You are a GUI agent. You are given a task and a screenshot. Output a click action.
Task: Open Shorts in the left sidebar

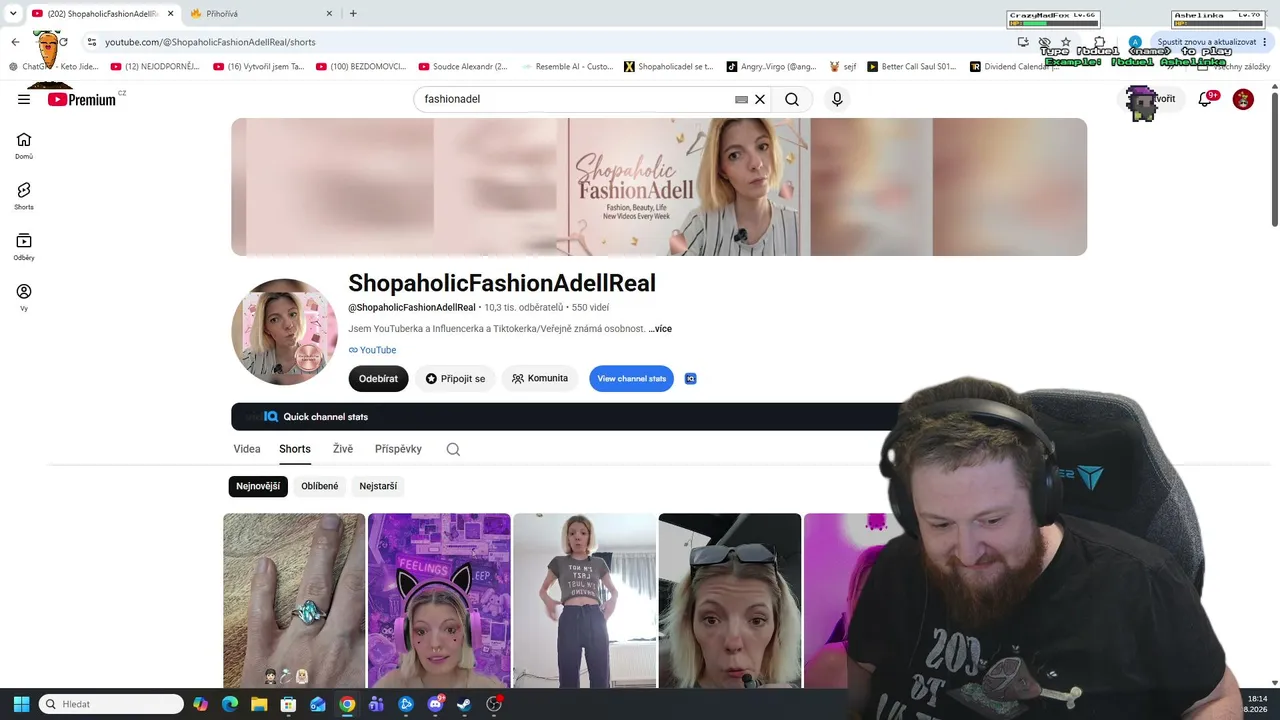(x=24, y=196)
